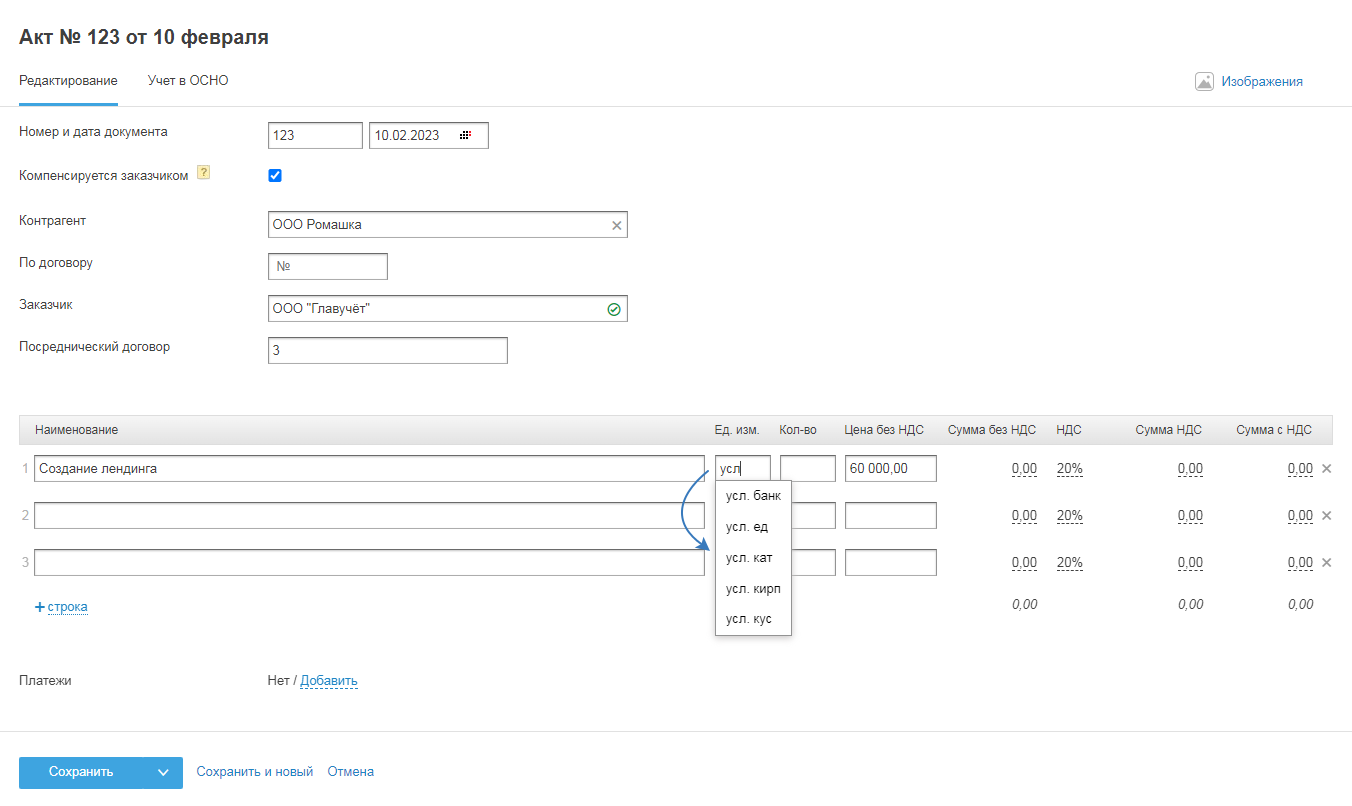1352x806 pixels.
Task: Delete the third table row
Action: coord(1327,562)
